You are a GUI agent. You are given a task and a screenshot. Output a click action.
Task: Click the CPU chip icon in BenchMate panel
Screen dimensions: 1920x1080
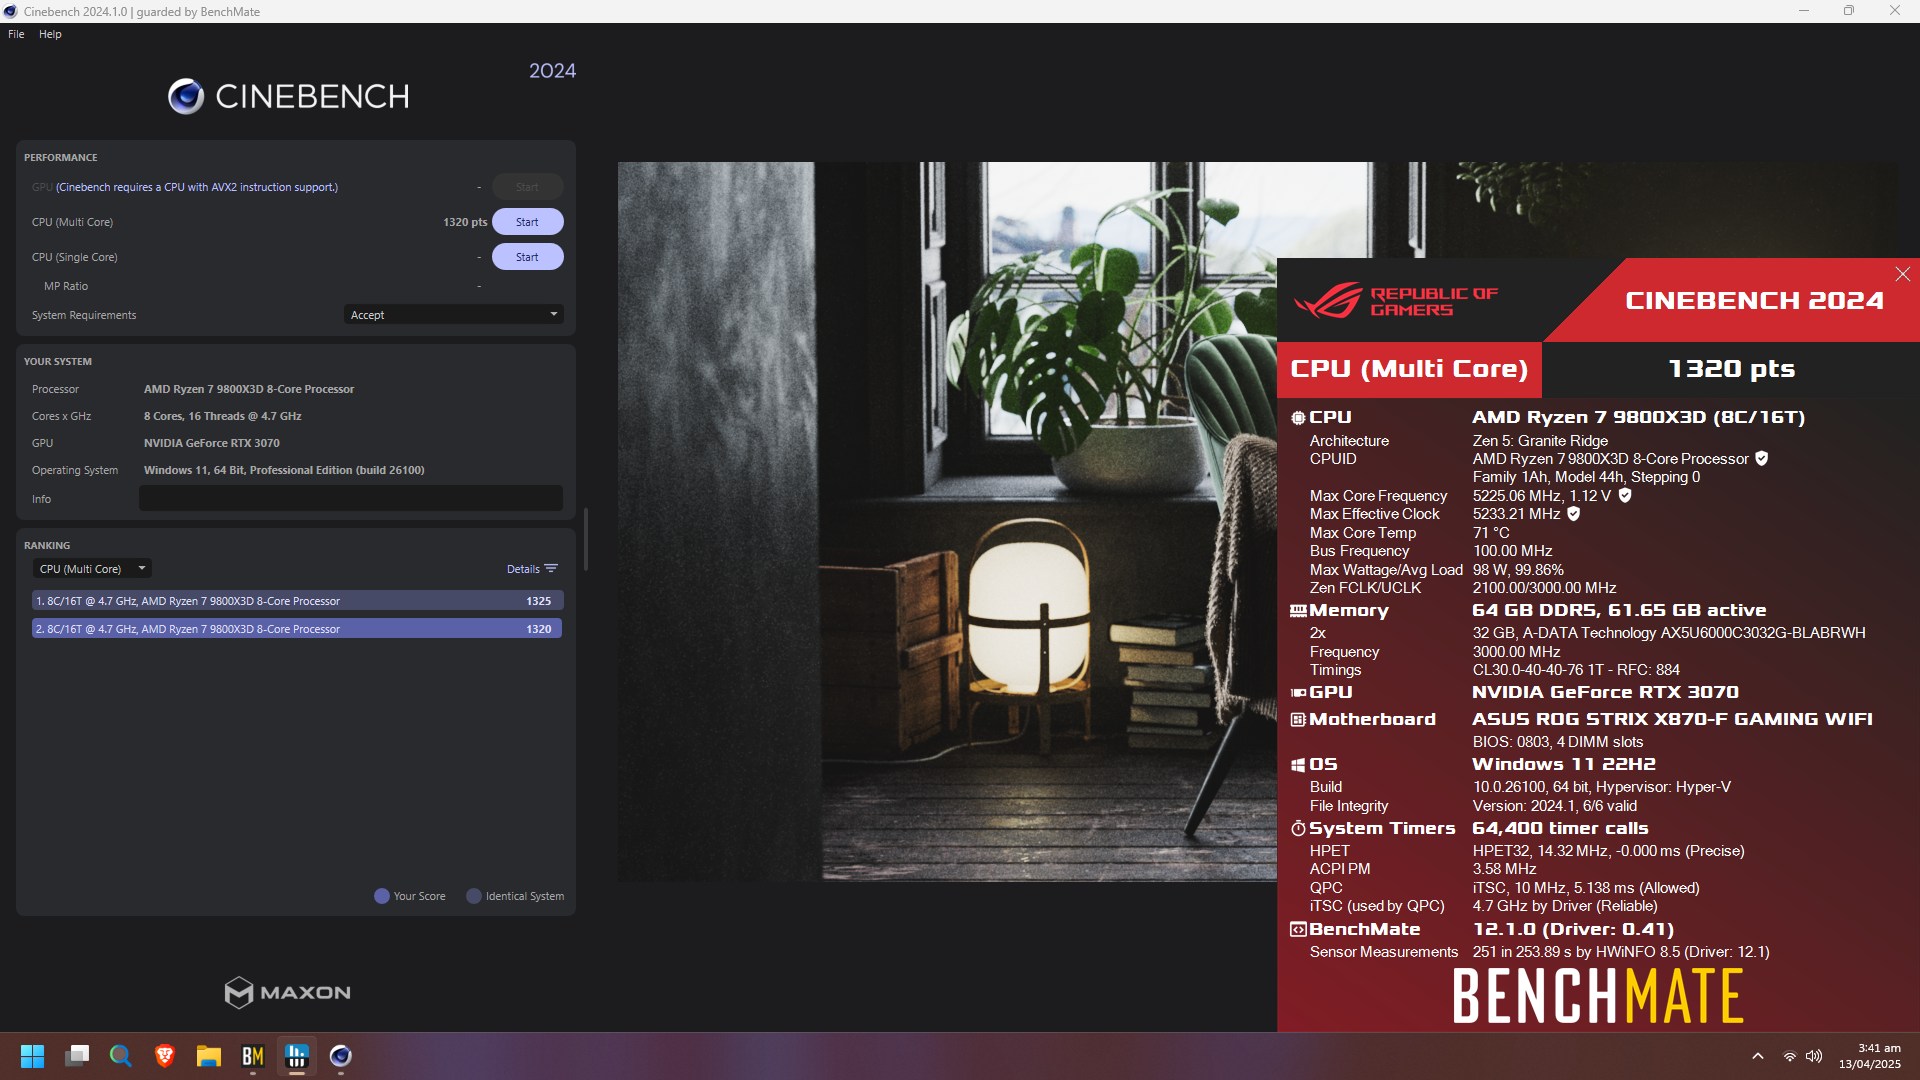[x=1298, y=418]
